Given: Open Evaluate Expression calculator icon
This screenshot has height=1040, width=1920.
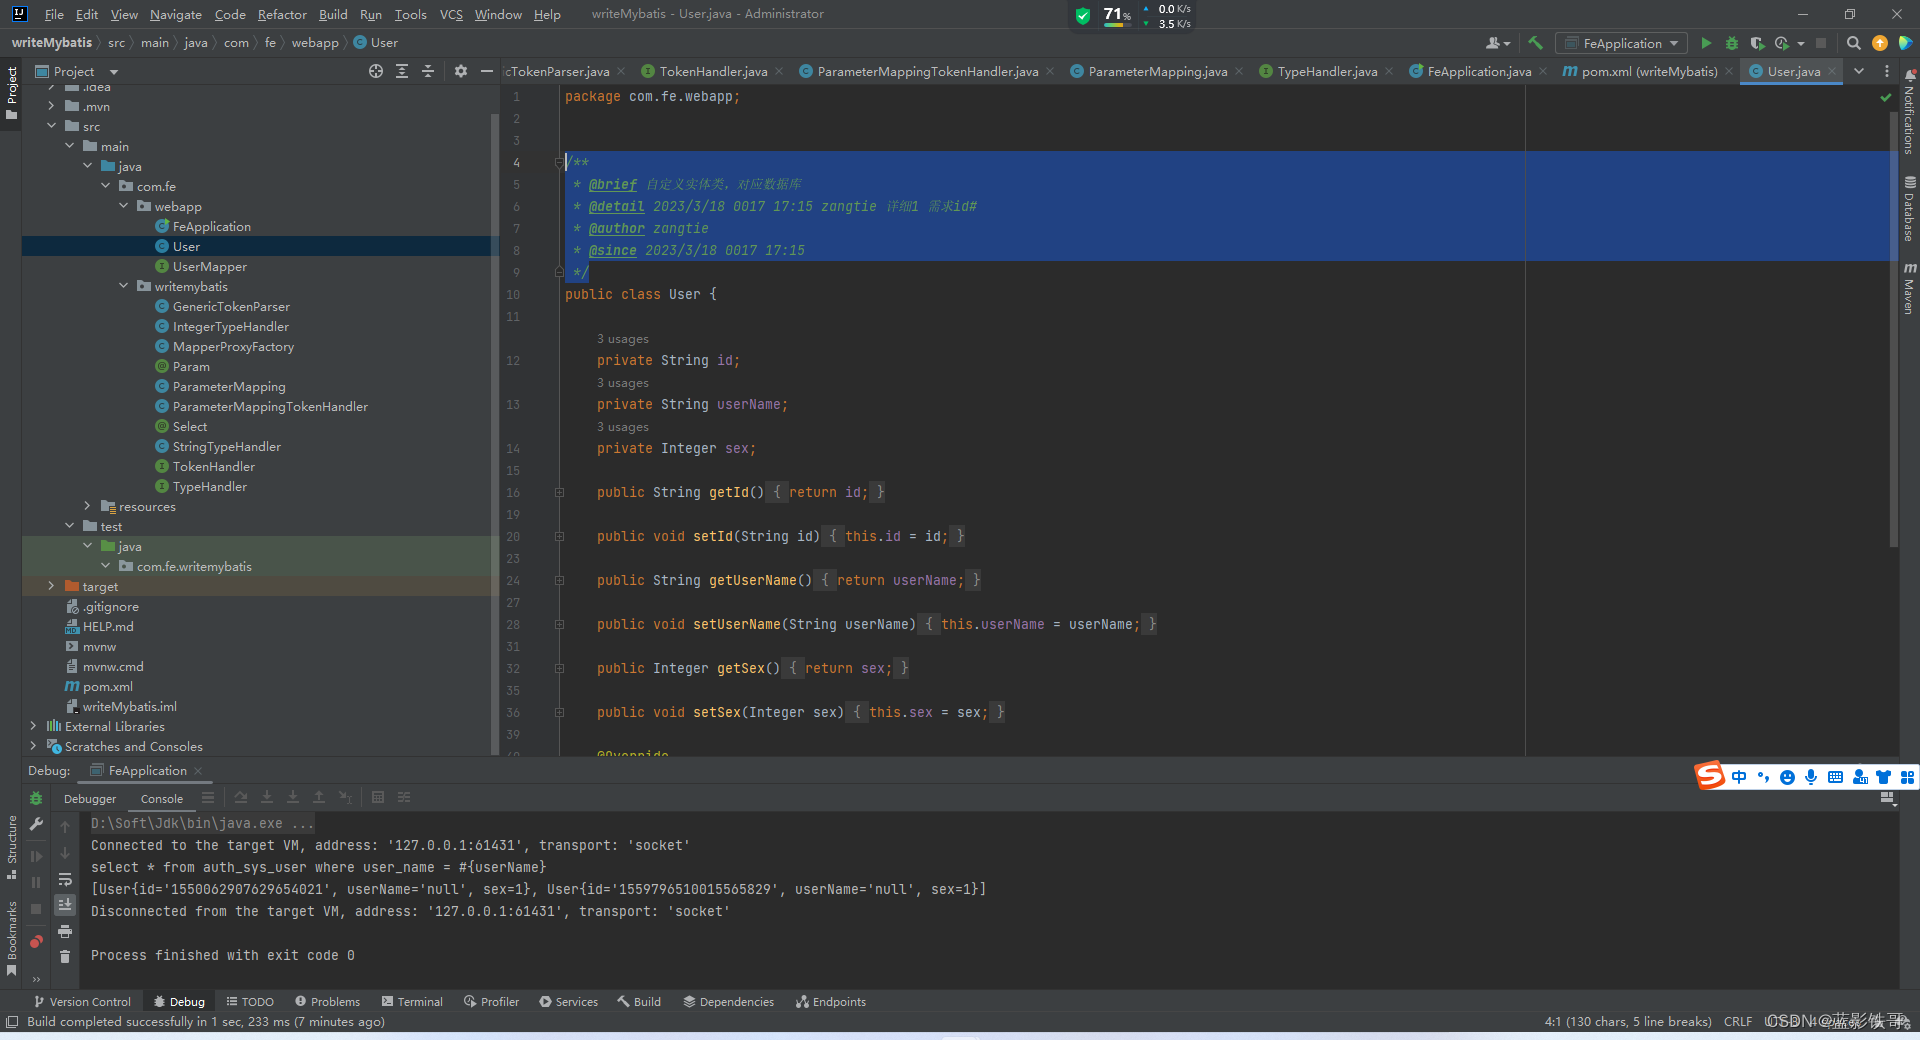Looking at the screenshot, I should [x=378, y=797].
